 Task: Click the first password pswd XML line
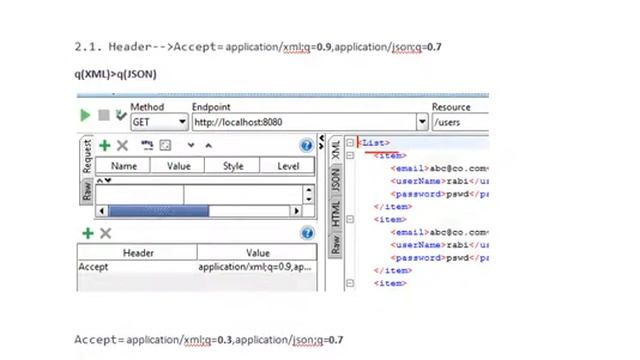point(439,194)
